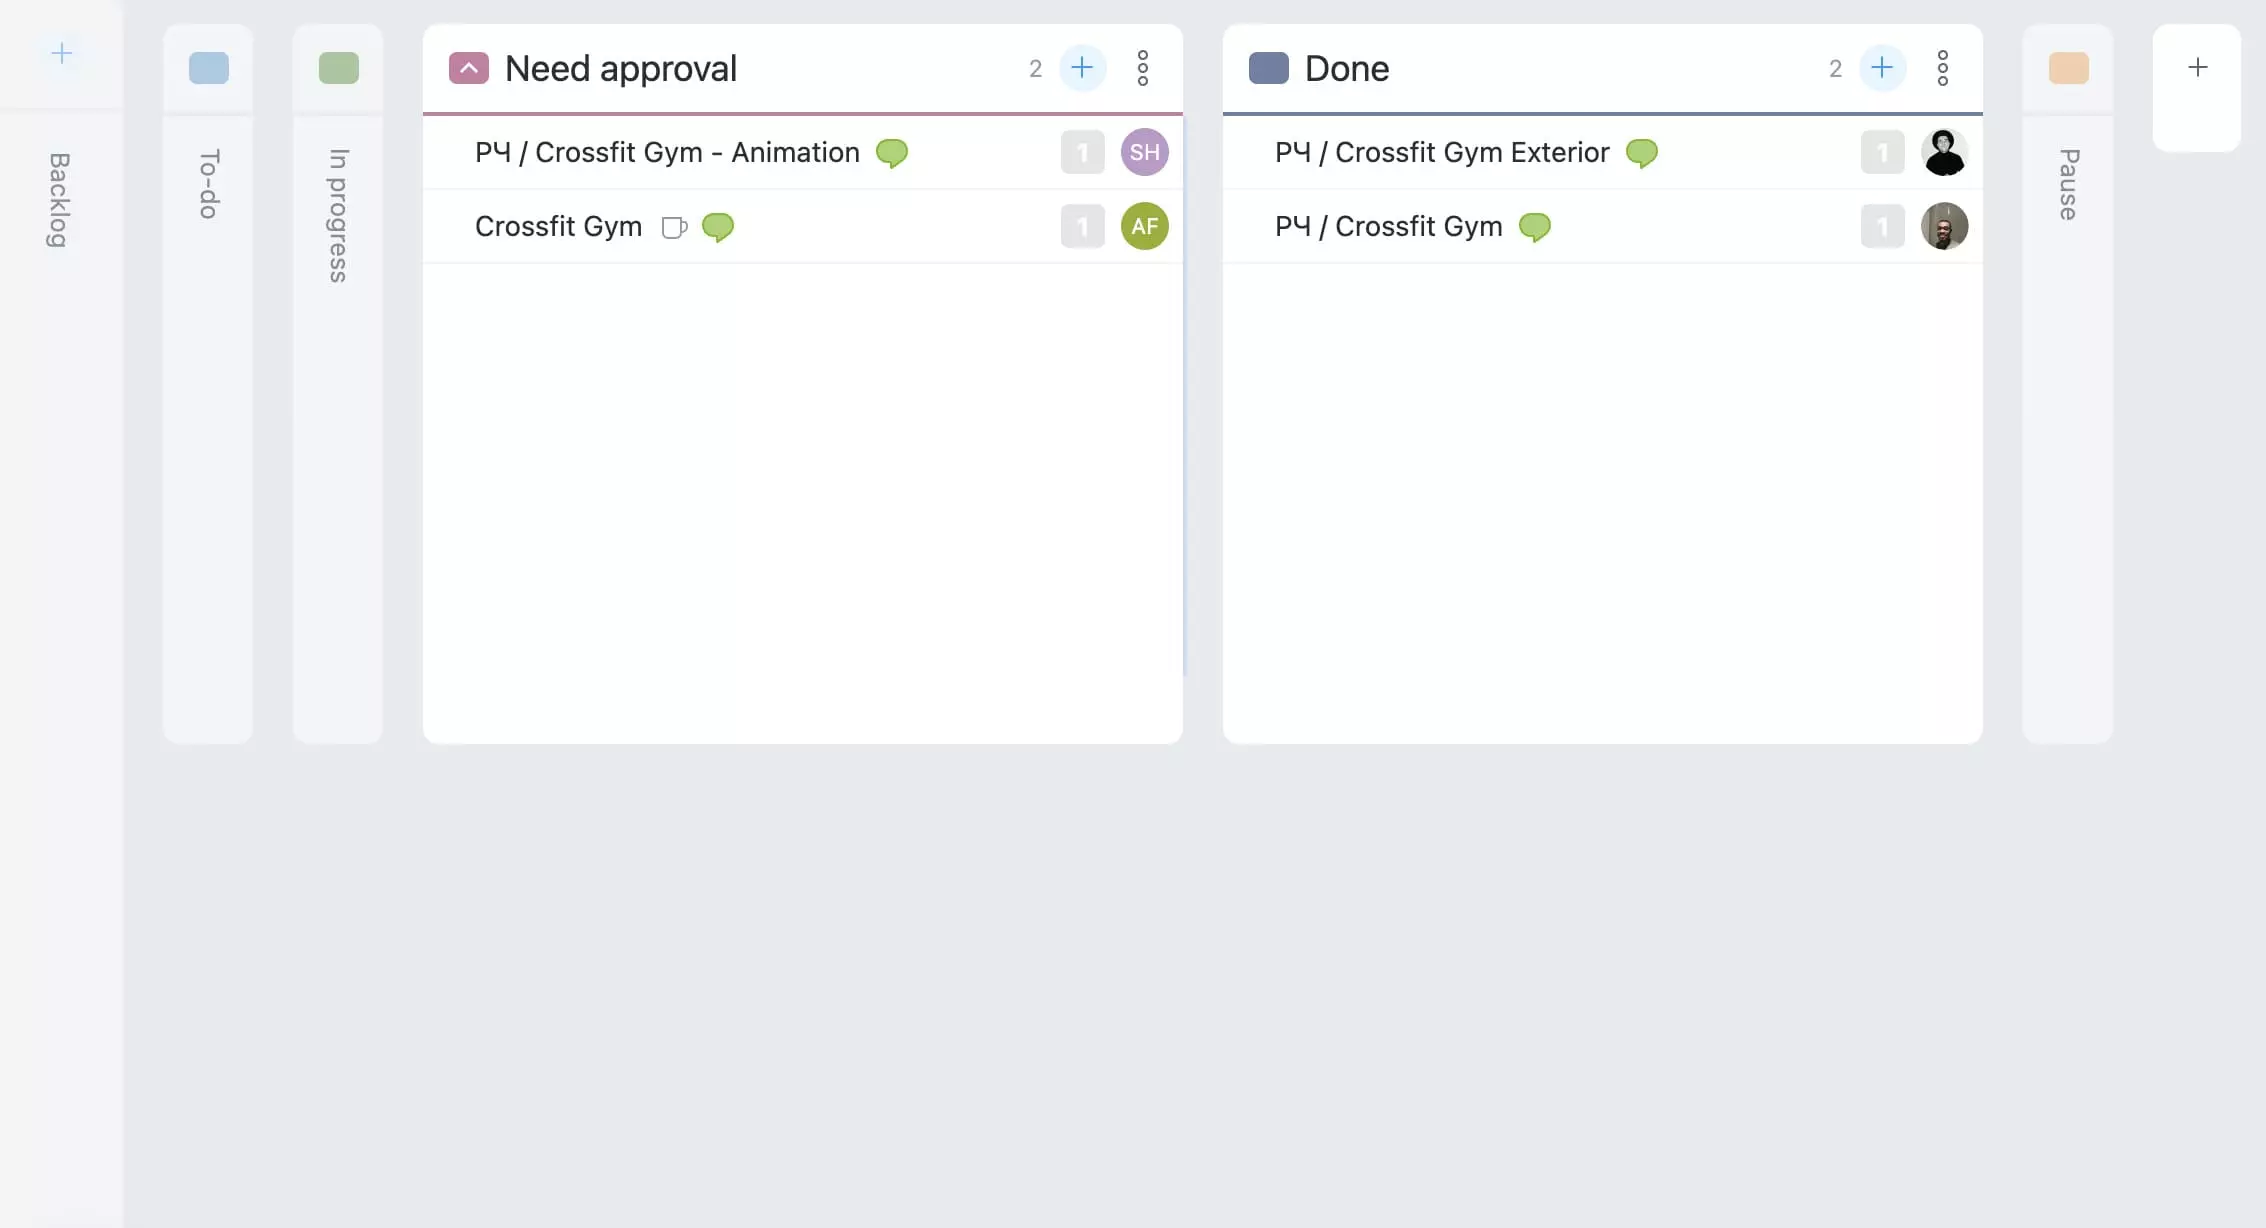
Task: Click the comment bubble on Crossfit Gym - Animation card
Action: (891, 153)
